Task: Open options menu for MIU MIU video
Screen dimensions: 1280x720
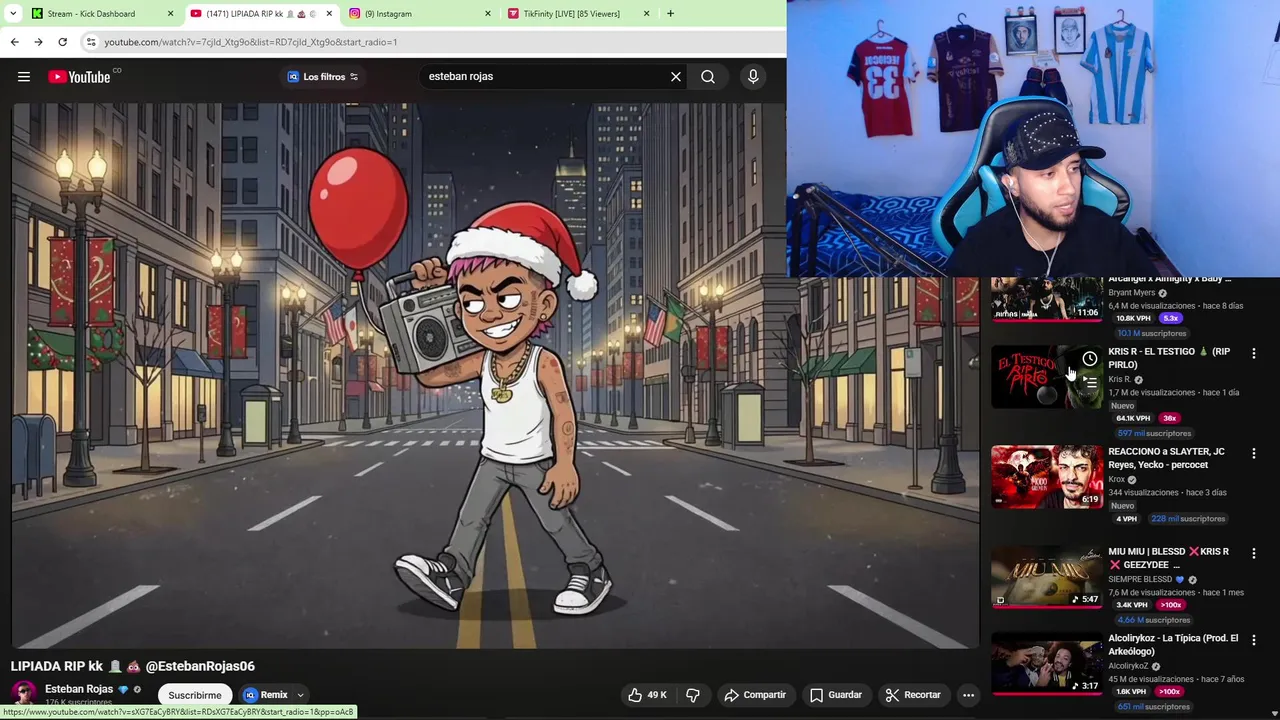Action: pyautogui.click(x=1254, y=553)
